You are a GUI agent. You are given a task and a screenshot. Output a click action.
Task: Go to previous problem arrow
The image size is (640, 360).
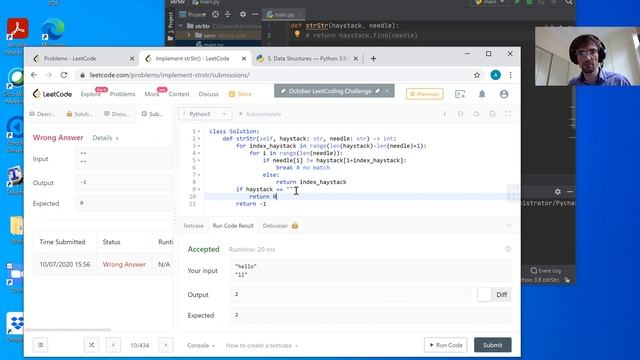pyautogui.click(x=113, y=345)
